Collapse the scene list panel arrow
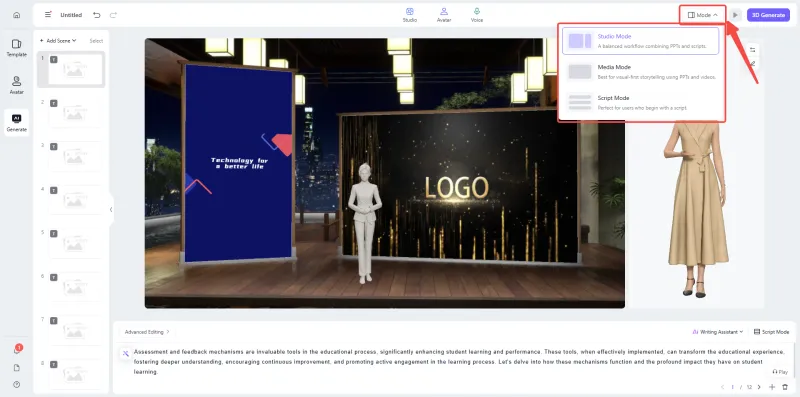800x397 pixels. coord(111,209)
